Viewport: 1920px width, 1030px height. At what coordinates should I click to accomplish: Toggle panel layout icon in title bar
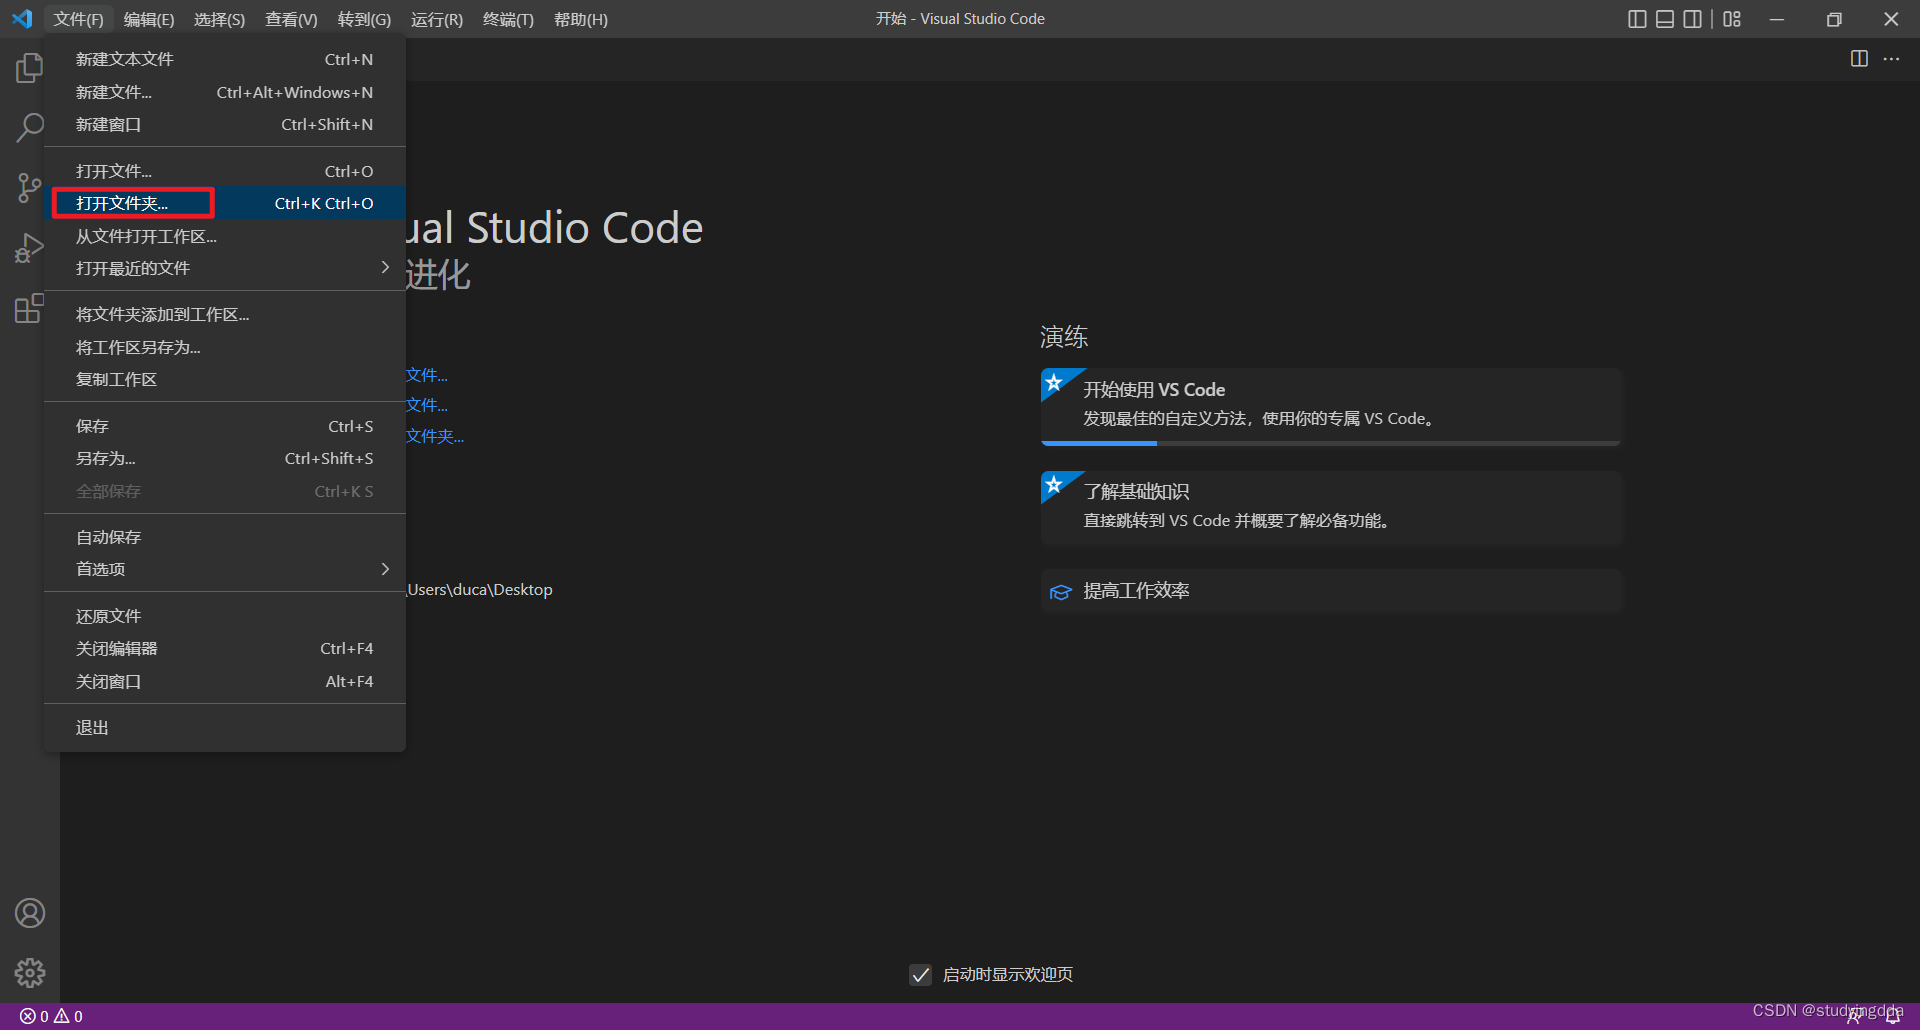pos(1665,19)
